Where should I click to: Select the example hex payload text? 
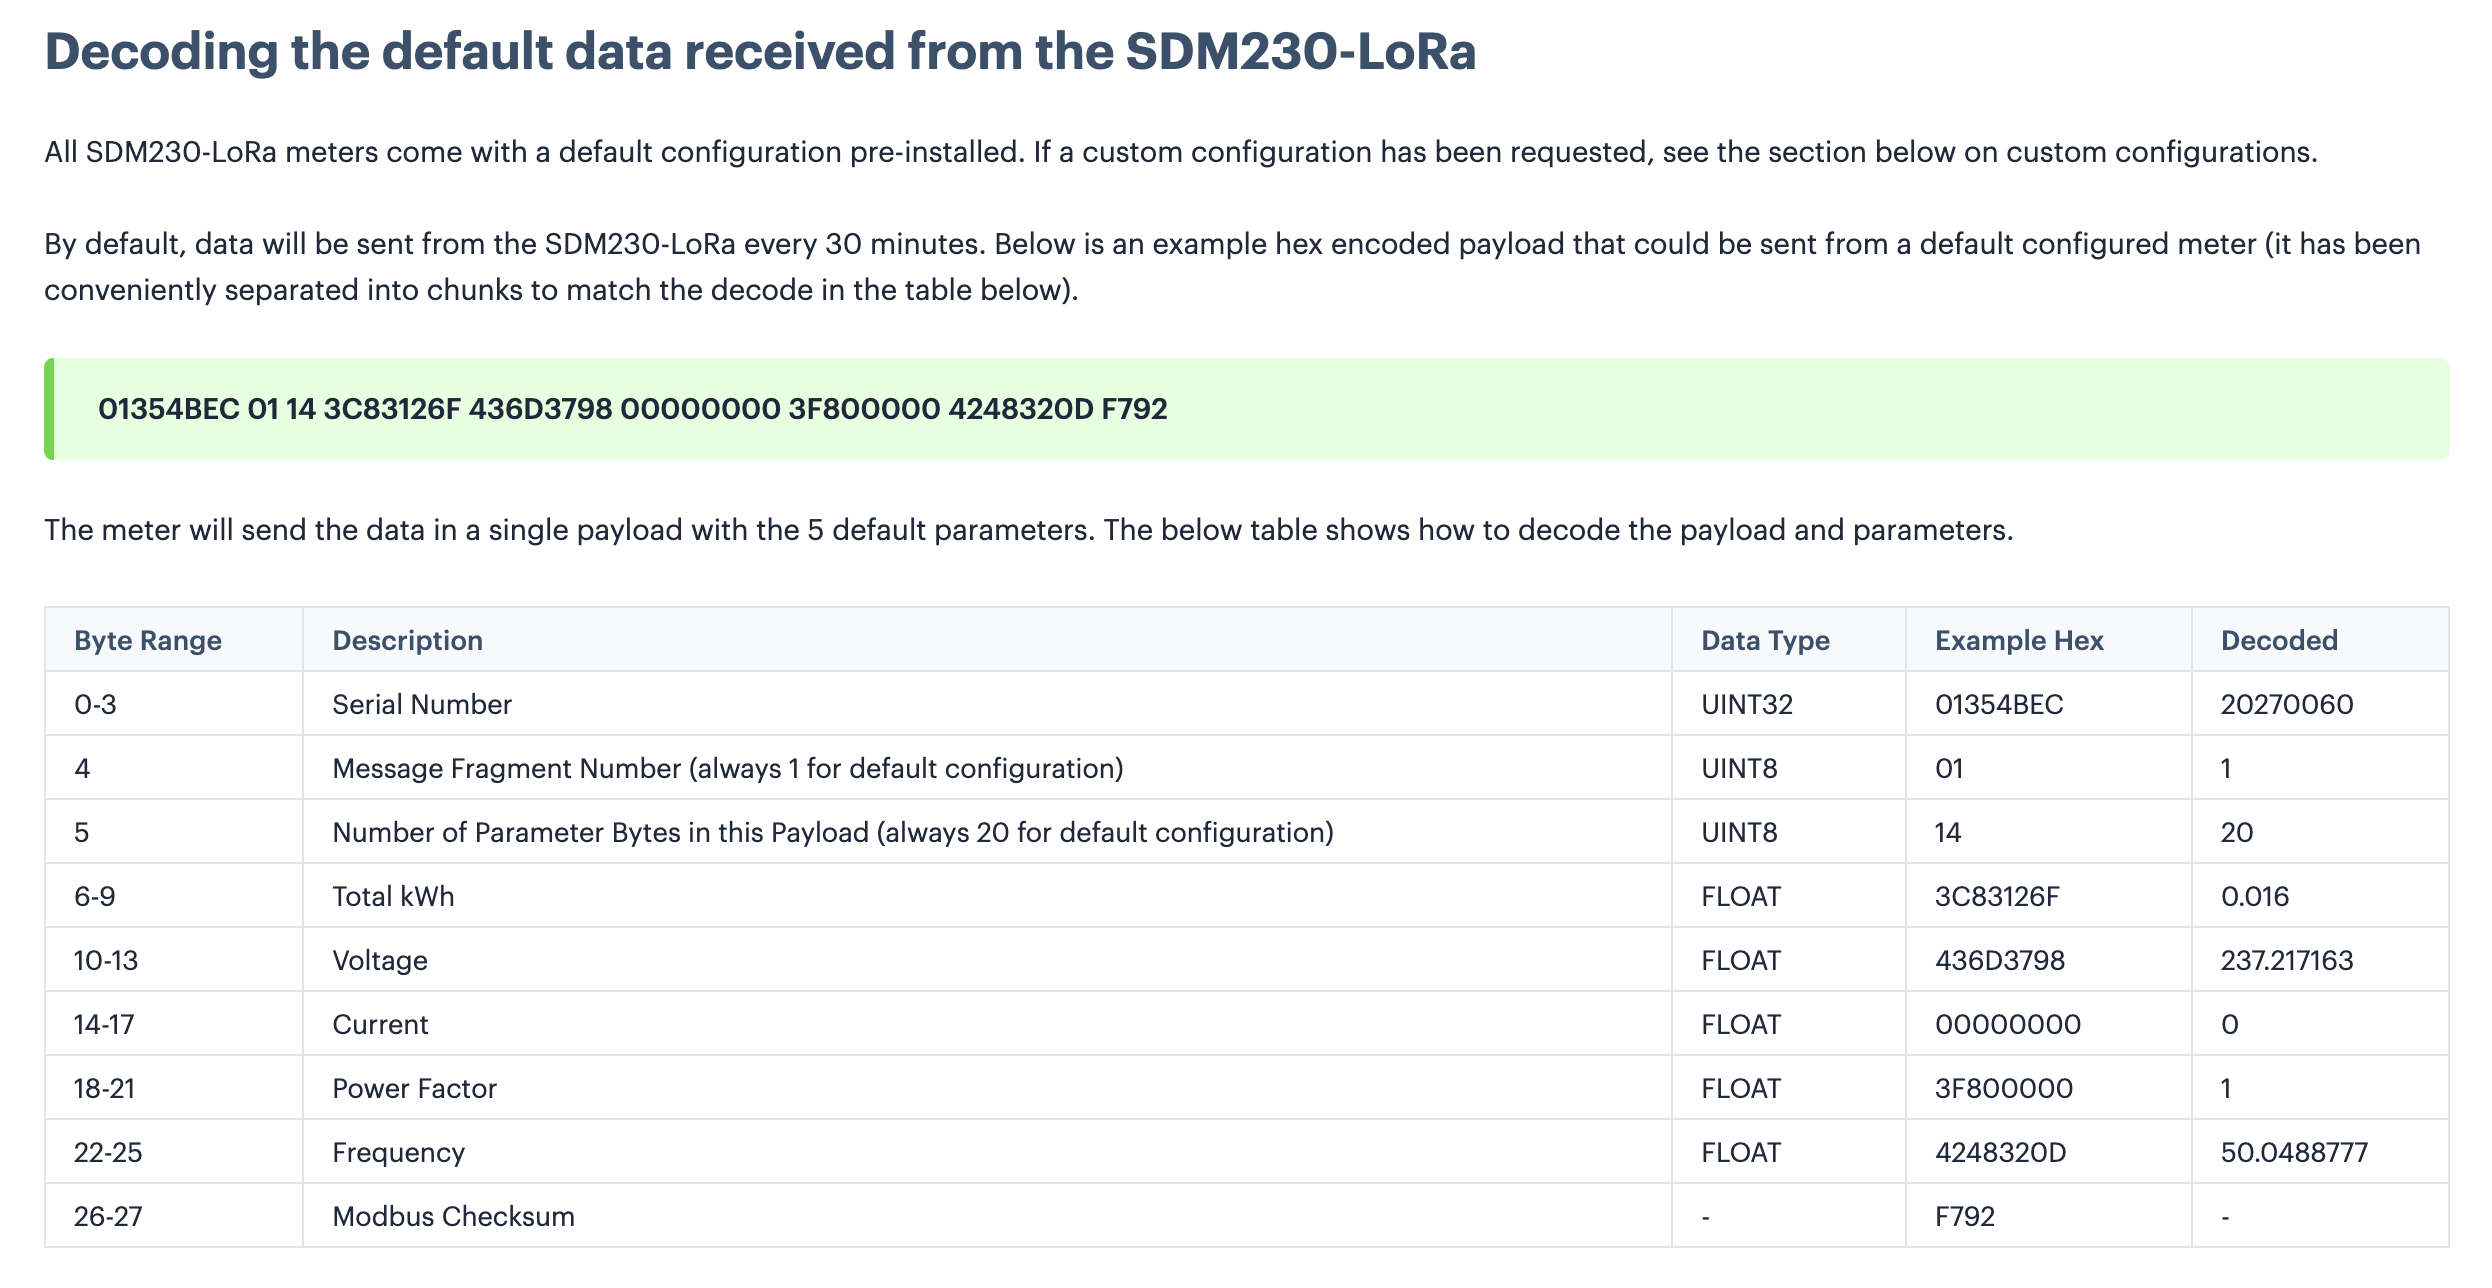point(632,409)
